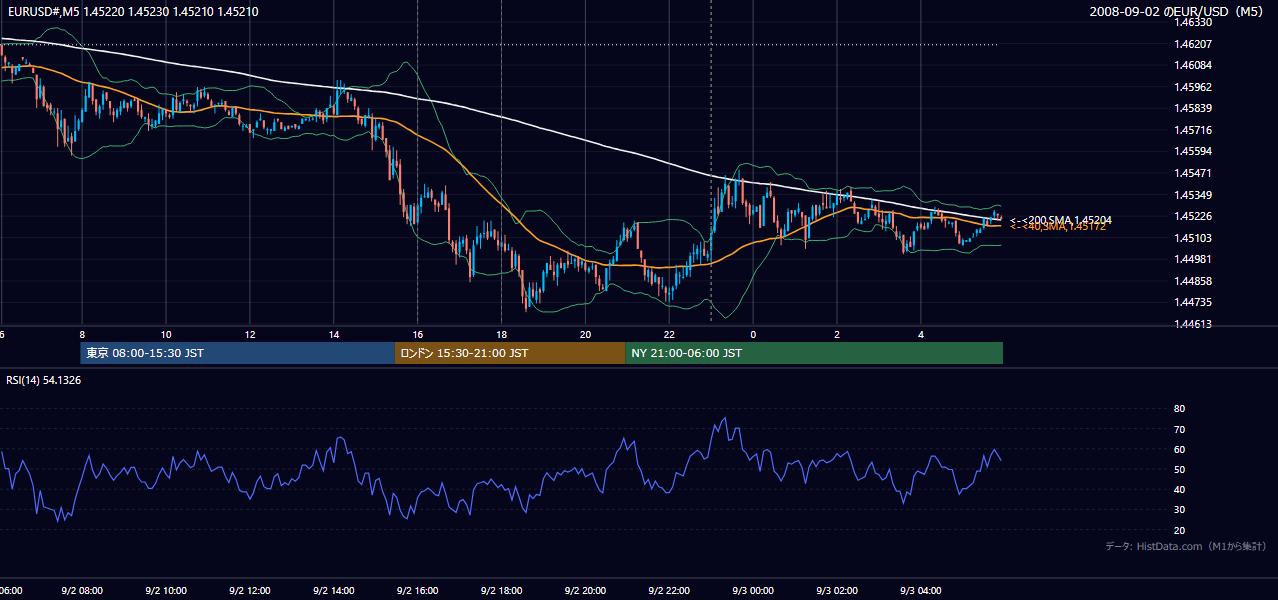
Task: Click bottom time label 9/2 08:00
Action: point(82,591)
